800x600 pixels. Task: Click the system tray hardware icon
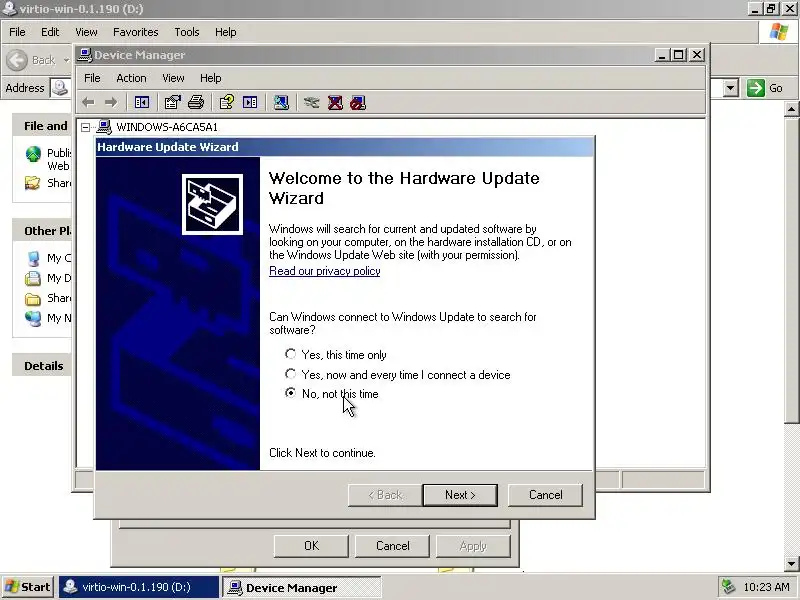729,587
